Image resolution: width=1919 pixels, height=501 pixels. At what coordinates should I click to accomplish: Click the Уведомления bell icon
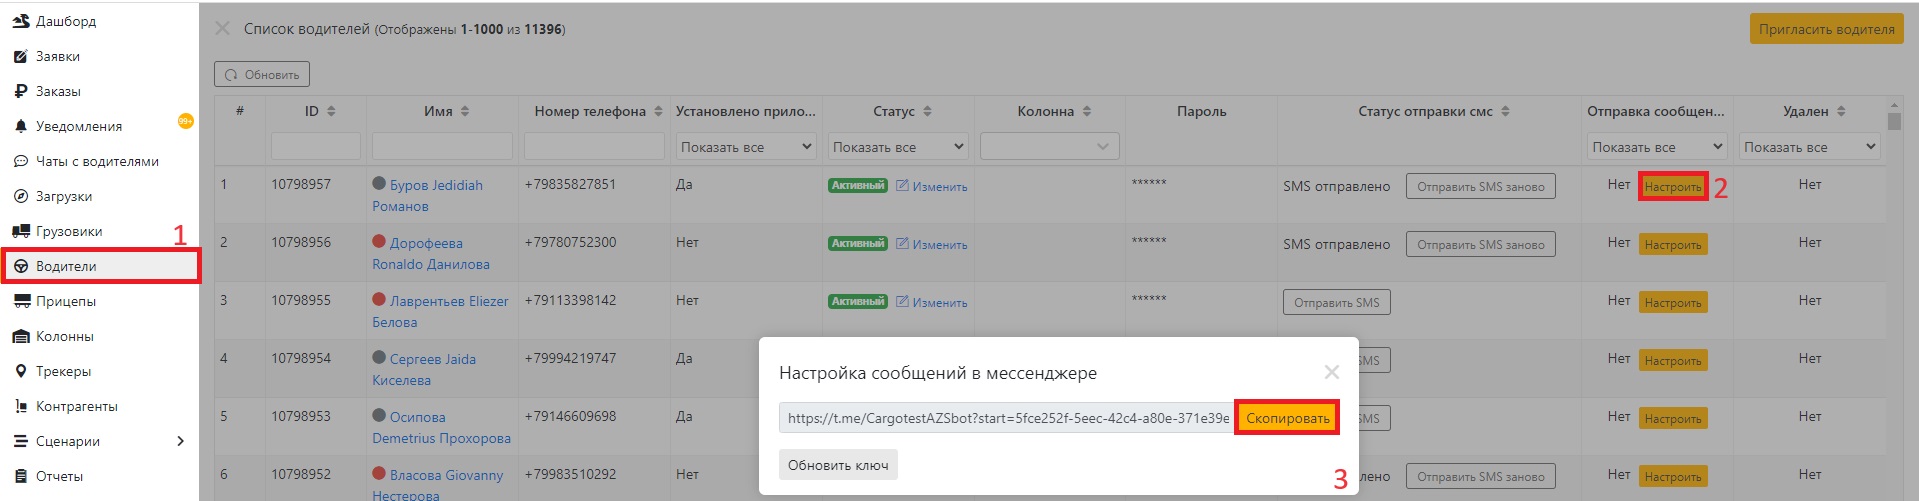click(x=20, y=126)
